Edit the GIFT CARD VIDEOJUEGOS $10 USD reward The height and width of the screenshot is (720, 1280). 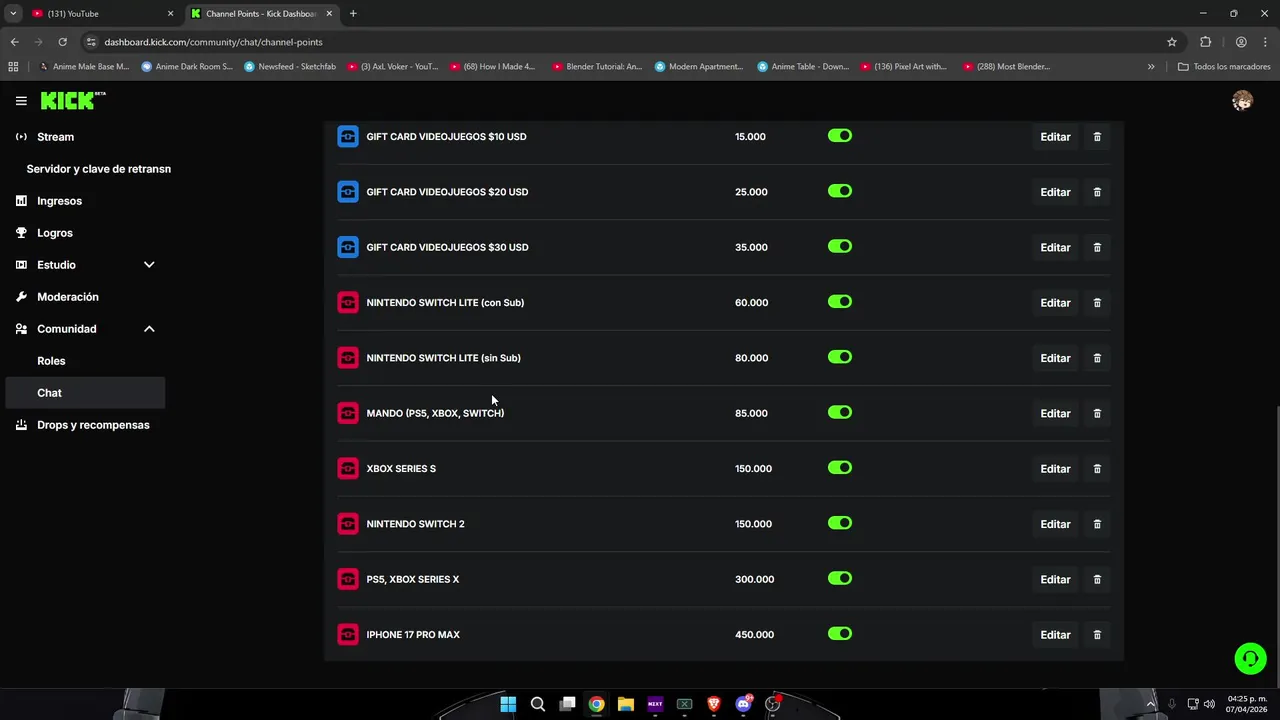coord(1055,137)
